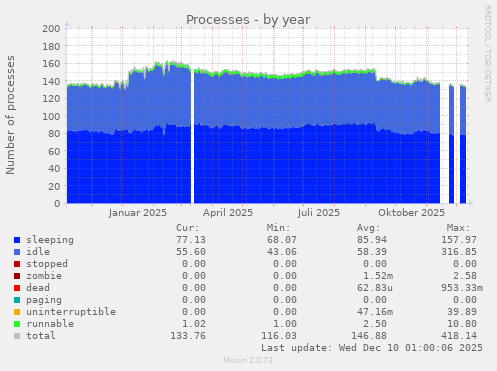Image resolution: width=497 pixels, height=371 pixels.
Task: Click the 'uninterruptible' legend label
Action: pos(71,312)
